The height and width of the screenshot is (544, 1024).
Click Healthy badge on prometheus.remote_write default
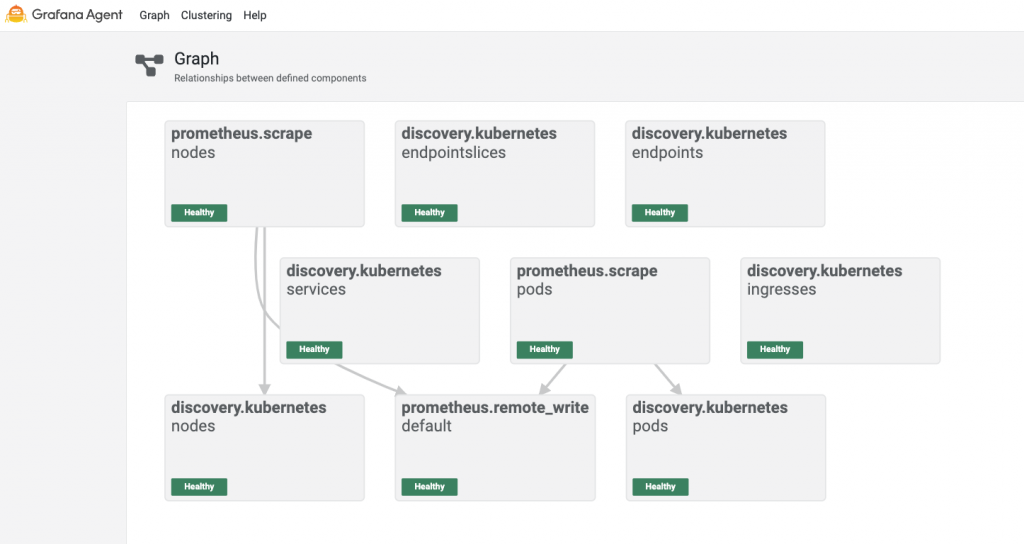tap(429, 487)
